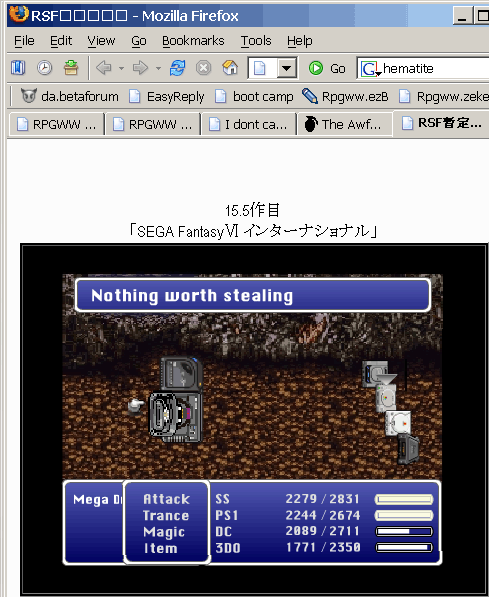Open the Tools menu
This screenshot has height=597, width=489.
point(256,40)
